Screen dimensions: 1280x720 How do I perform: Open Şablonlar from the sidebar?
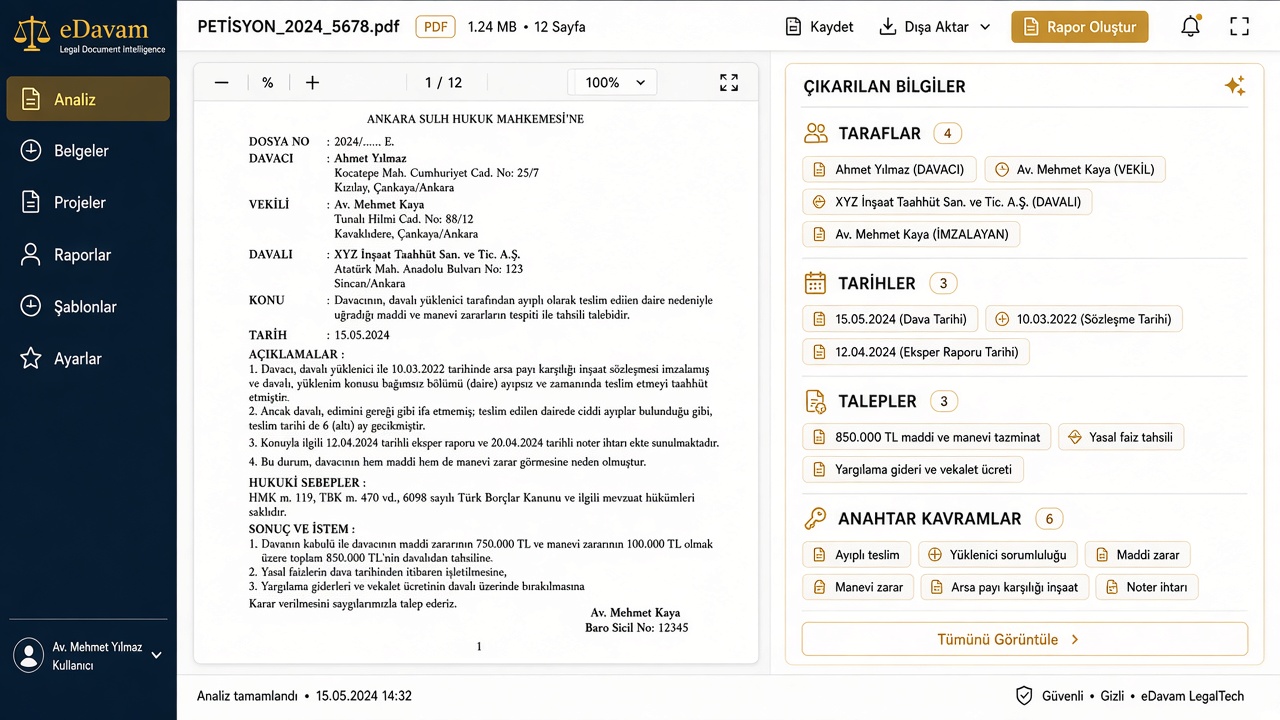coord(88,307)
